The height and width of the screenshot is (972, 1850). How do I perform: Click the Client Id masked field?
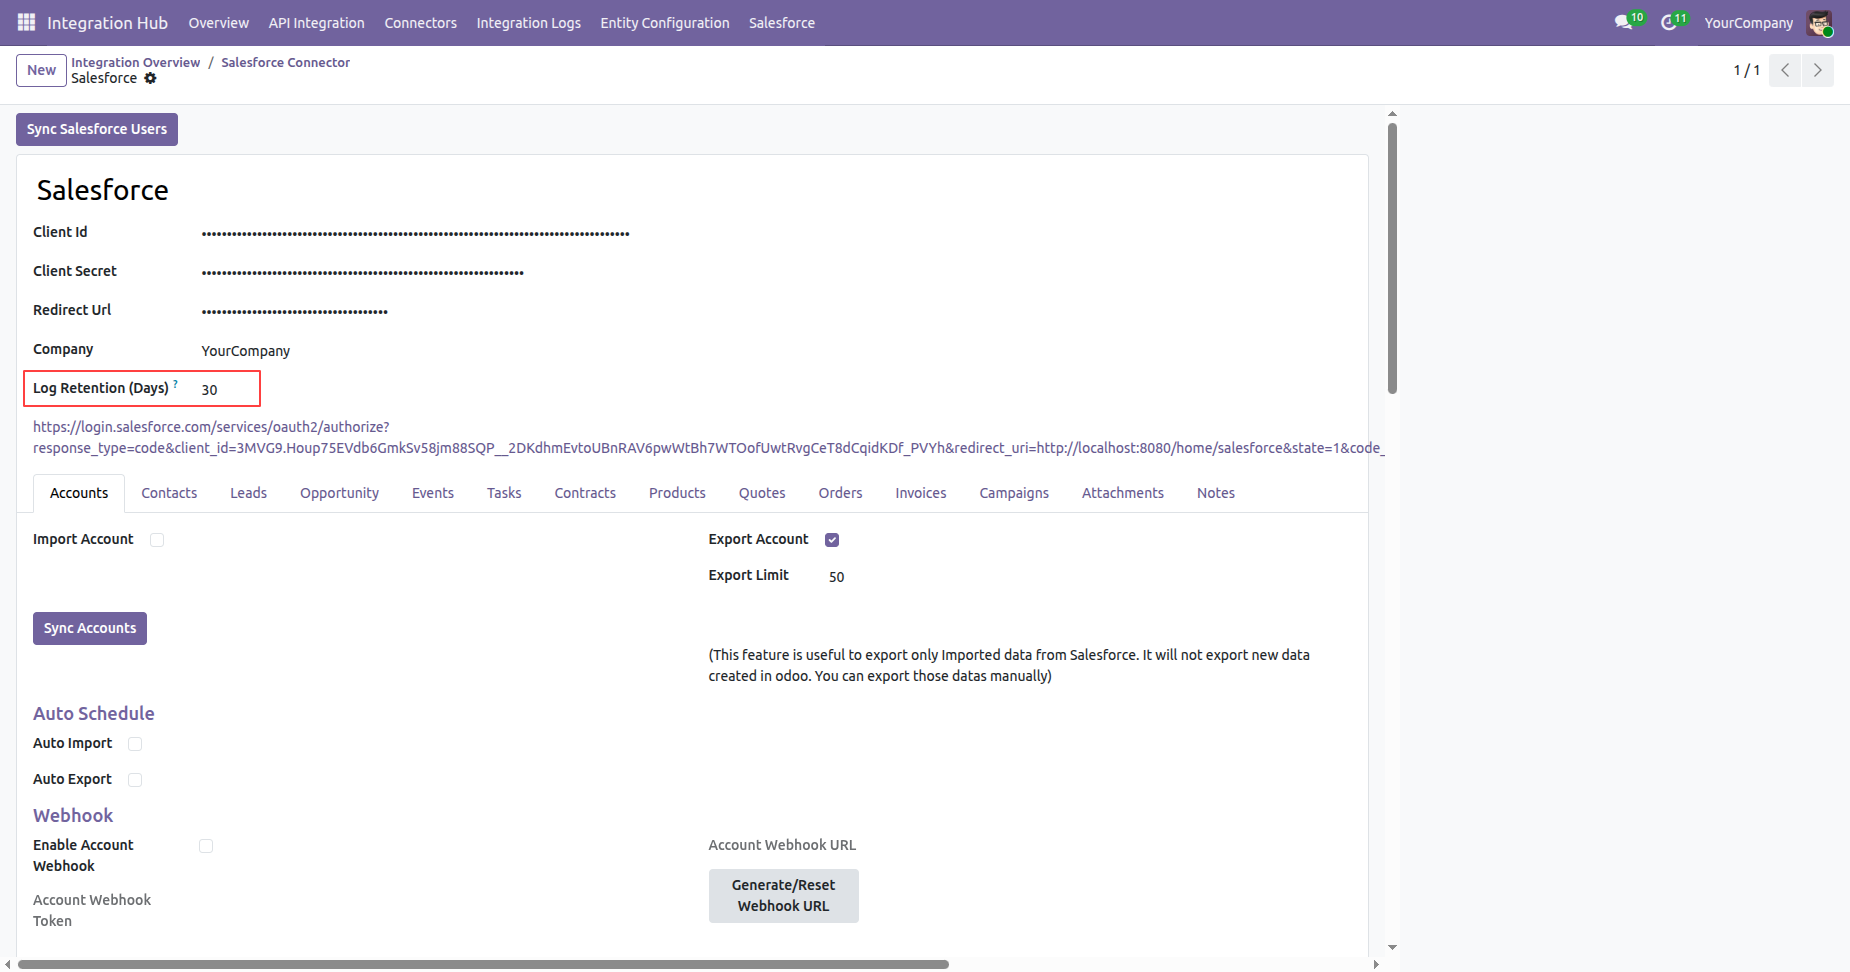tap(415, 234)
